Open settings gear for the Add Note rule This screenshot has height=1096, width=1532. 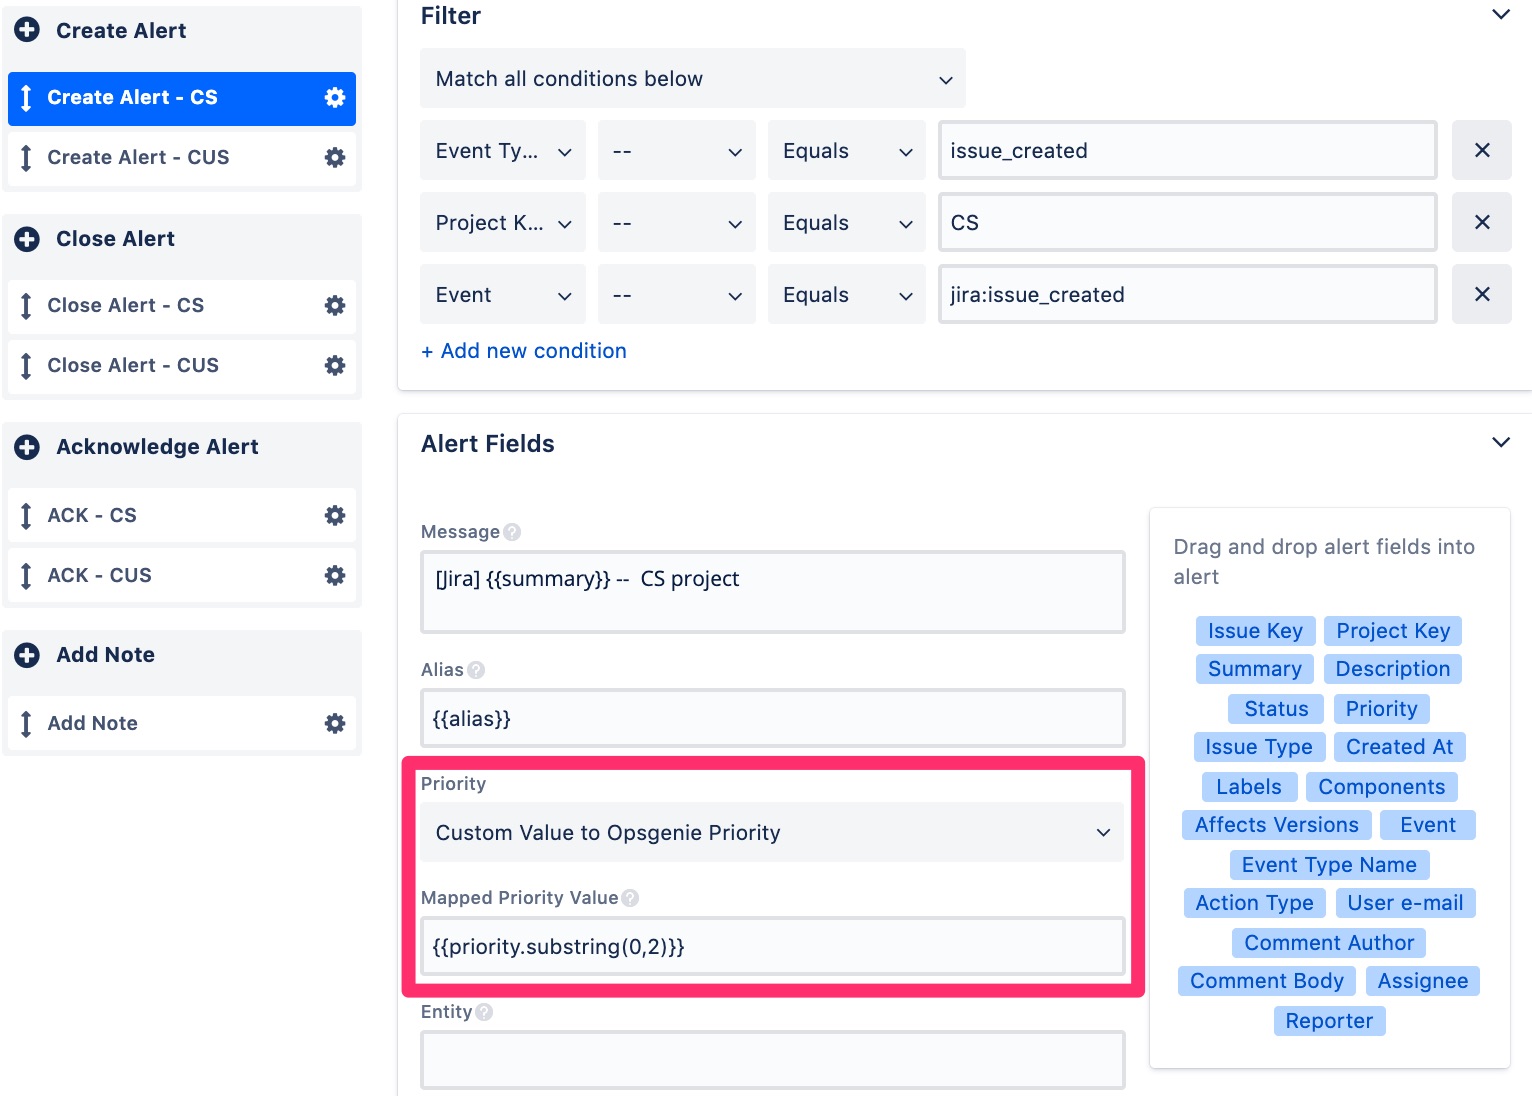click(x=335, y=723)
